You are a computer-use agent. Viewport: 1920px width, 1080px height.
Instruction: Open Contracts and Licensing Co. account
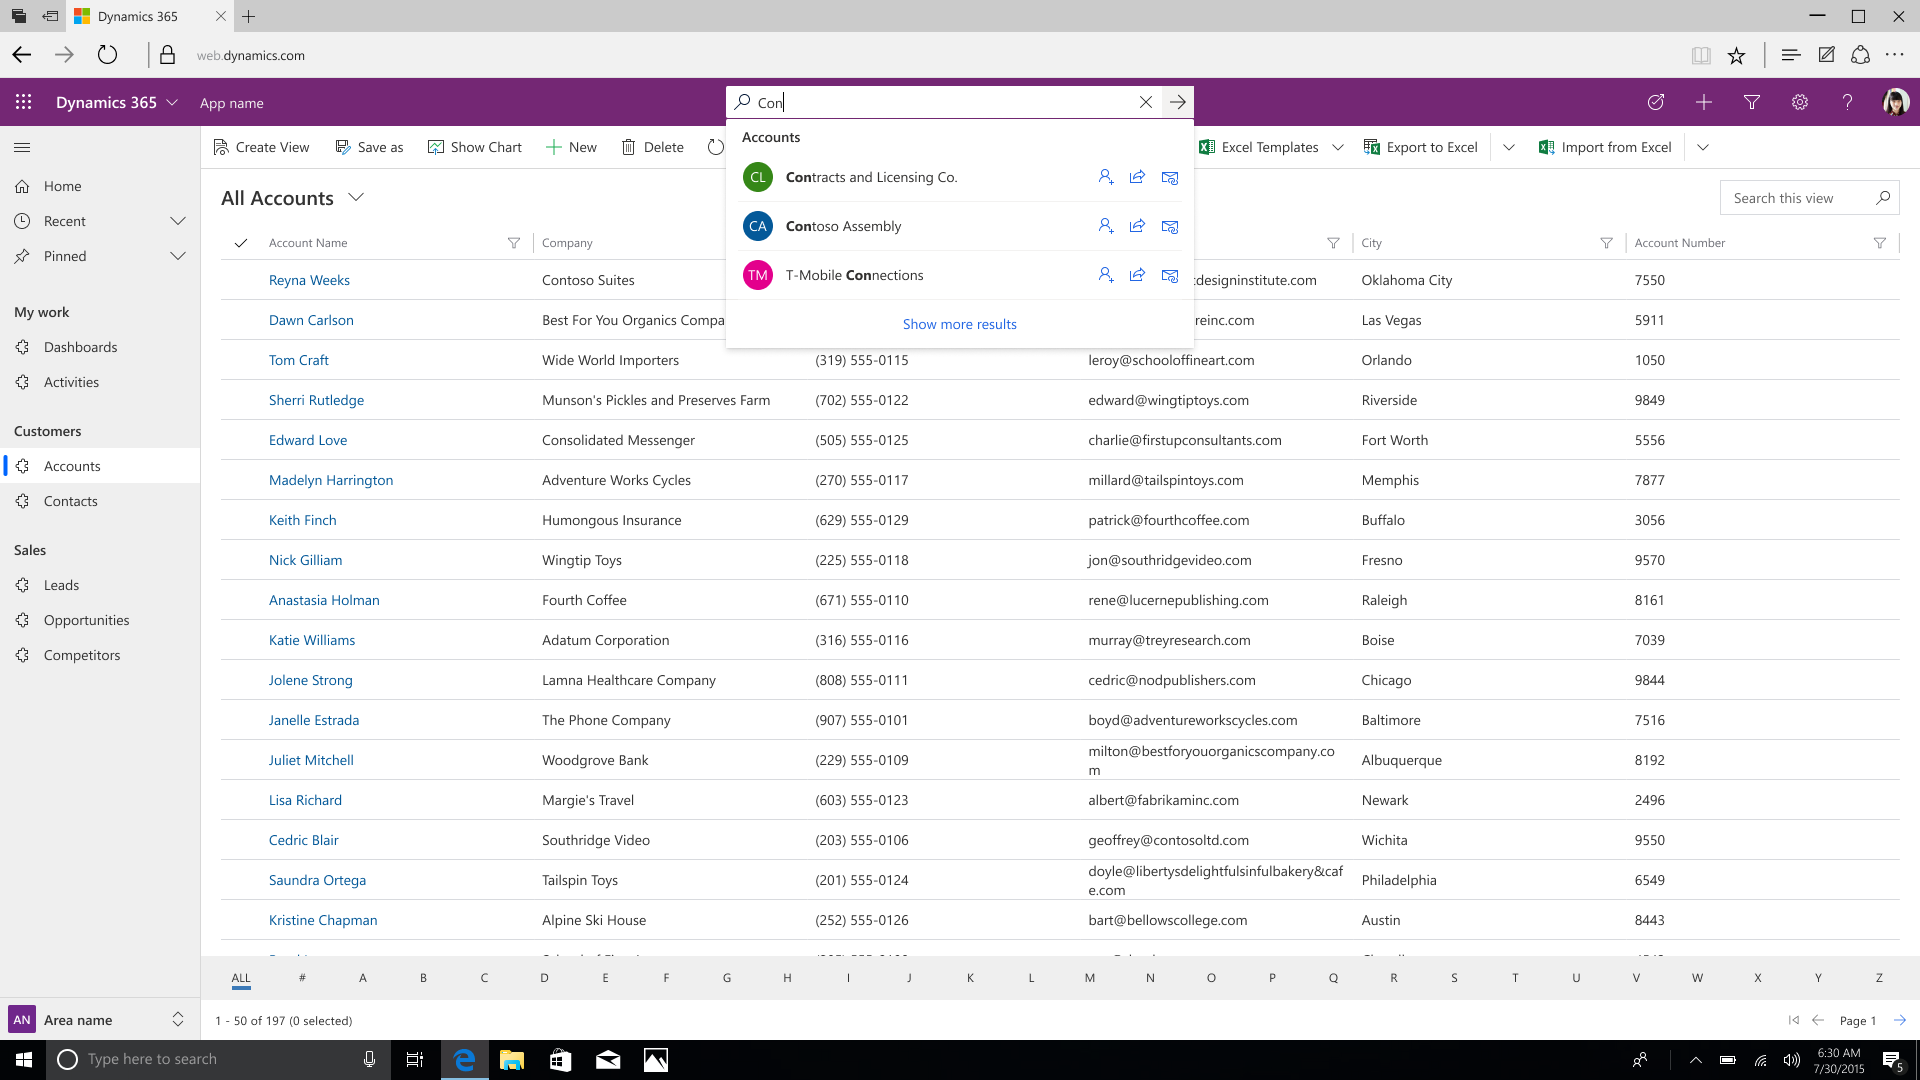(x=874, y=175)
